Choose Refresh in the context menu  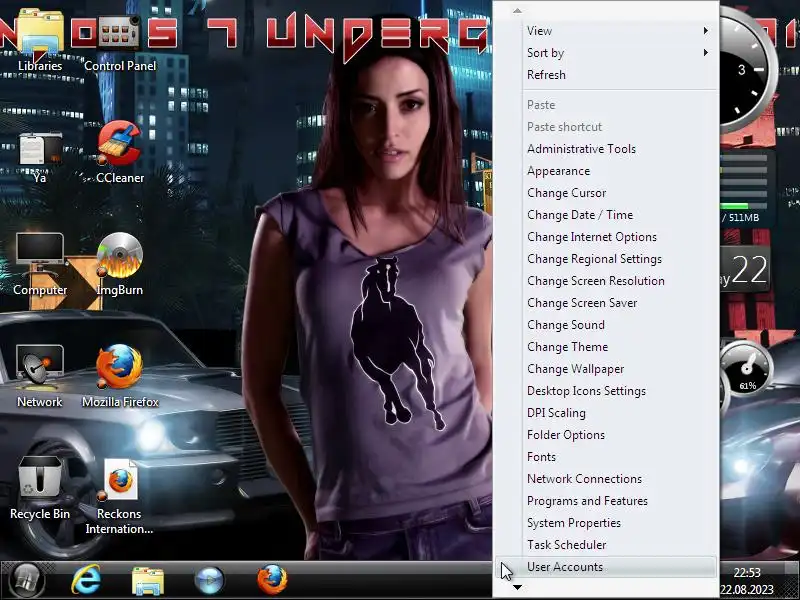tap(619, 74)
